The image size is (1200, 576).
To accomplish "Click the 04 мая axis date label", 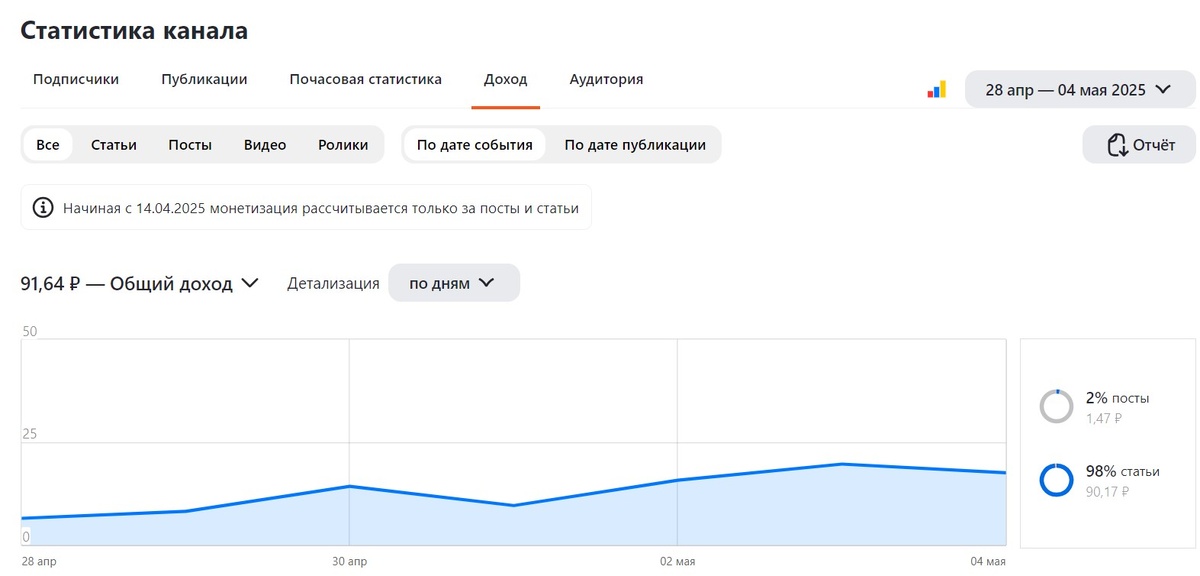I will tap(988, 562).
